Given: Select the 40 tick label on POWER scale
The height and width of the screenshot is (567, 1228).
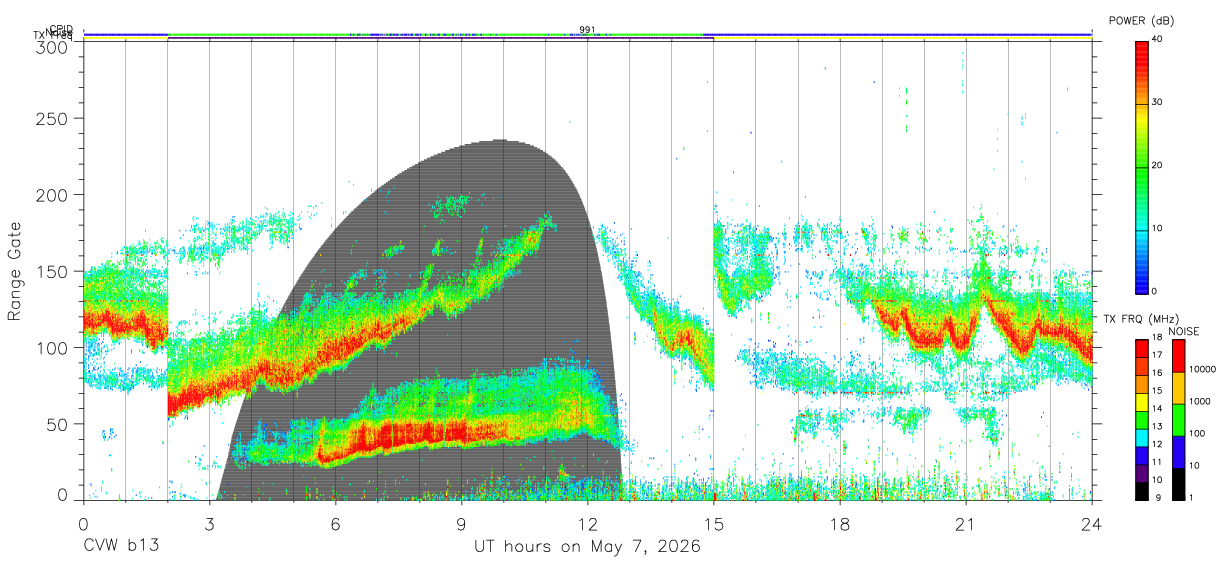Looking at the screenshot, I should click(1157, 39).
